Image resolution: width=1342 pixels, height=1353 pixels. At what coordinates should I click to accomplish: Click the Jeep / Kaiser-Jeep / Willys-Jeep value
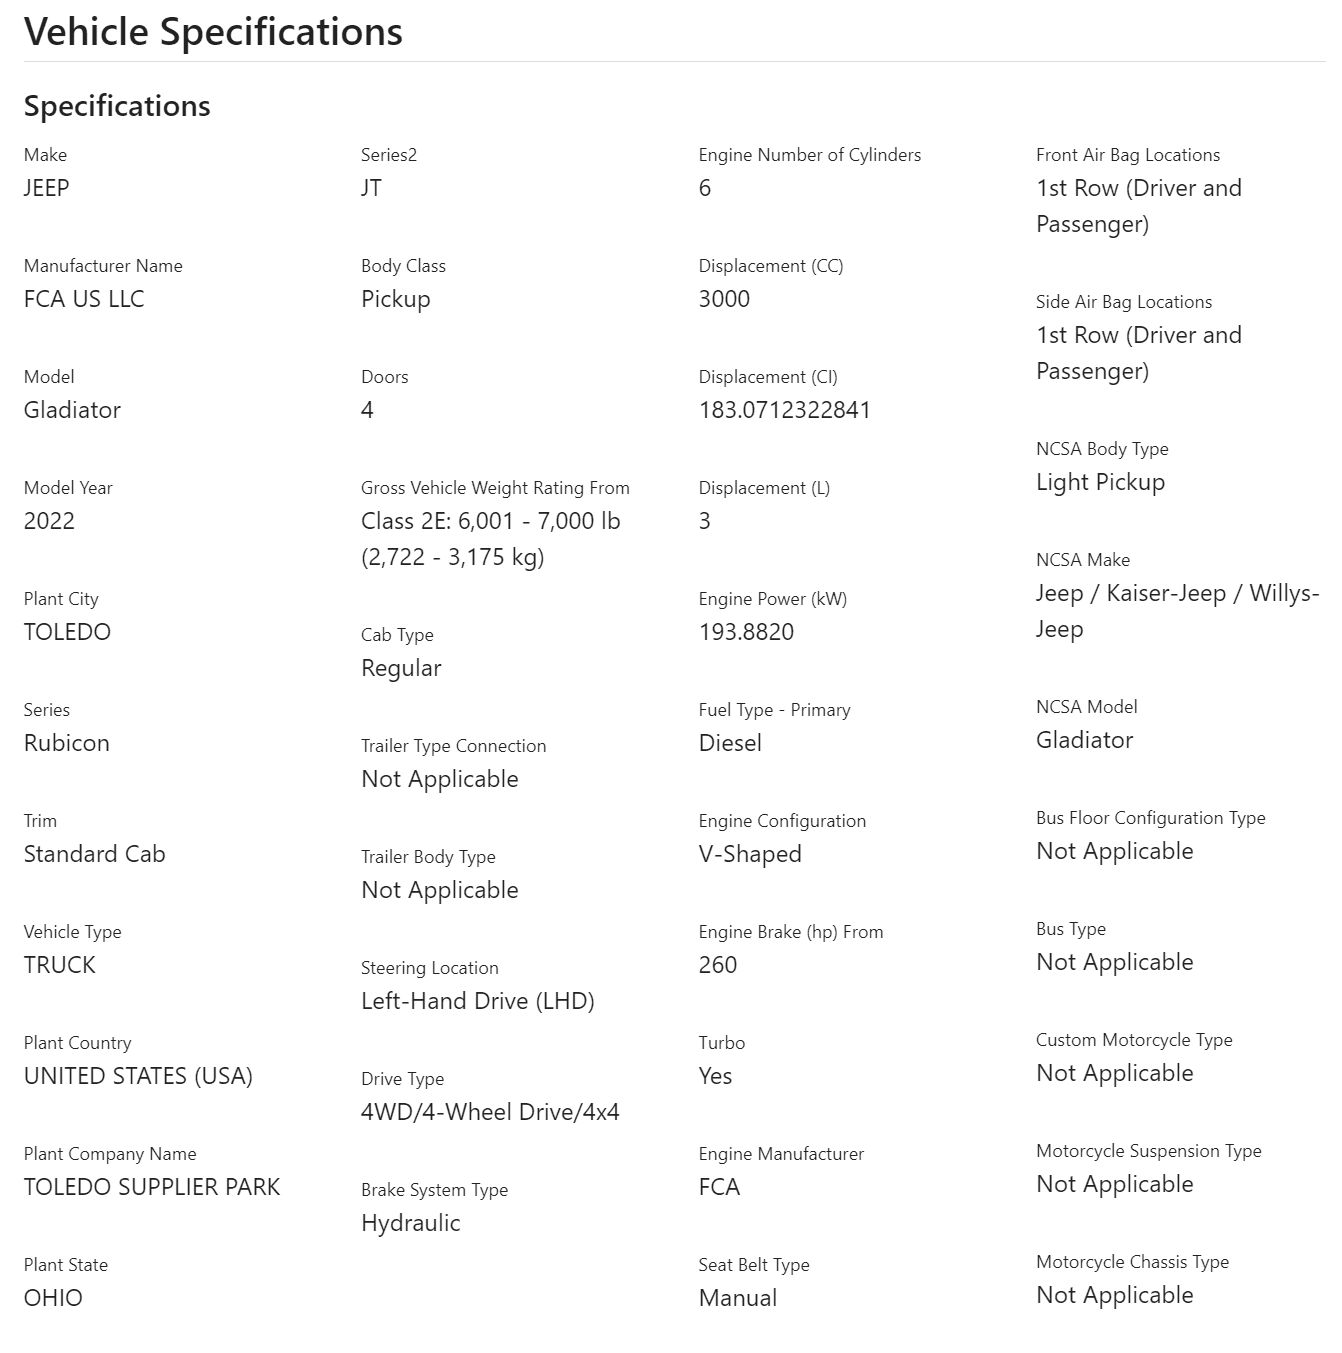1178,611
